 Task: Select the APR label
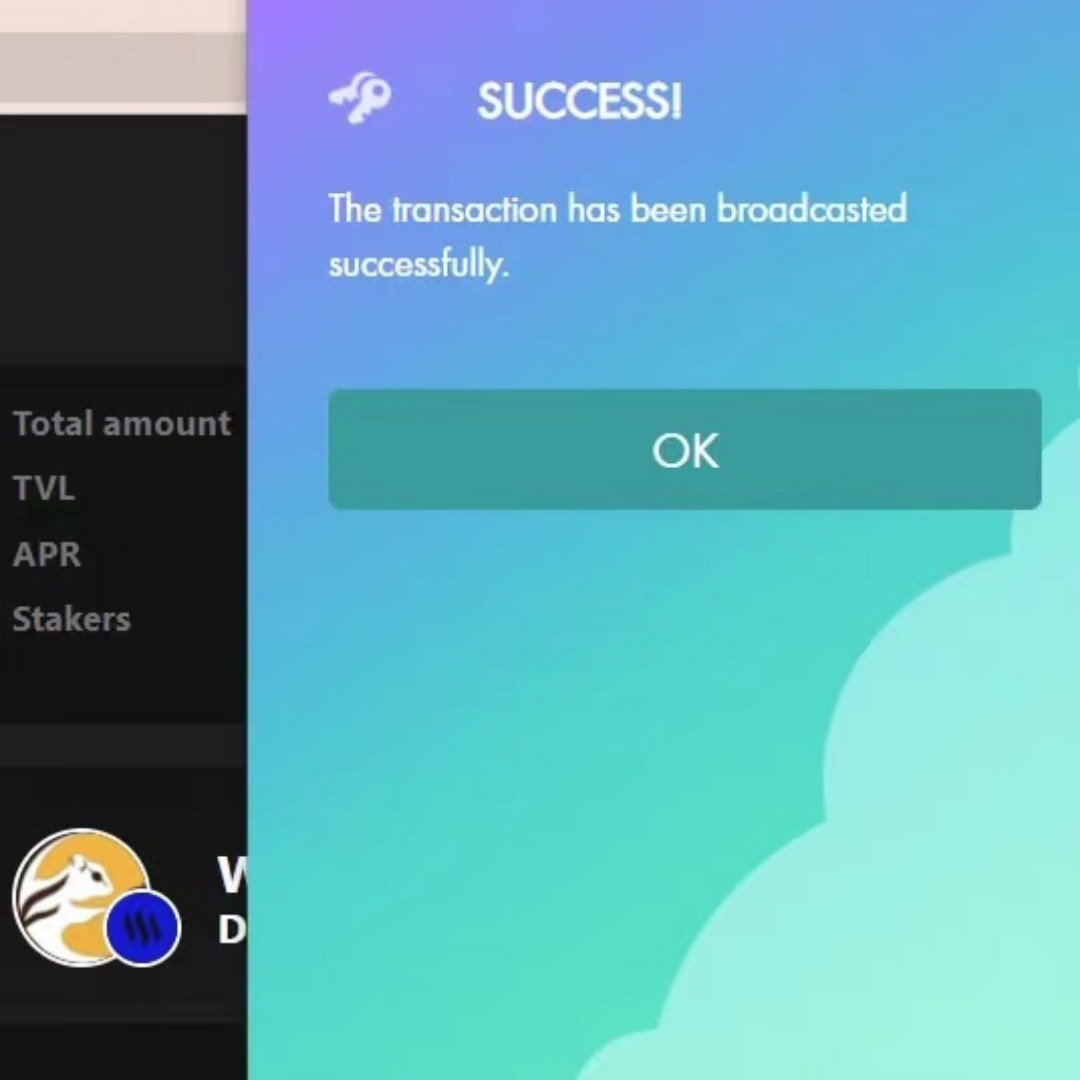pos(47,554)
